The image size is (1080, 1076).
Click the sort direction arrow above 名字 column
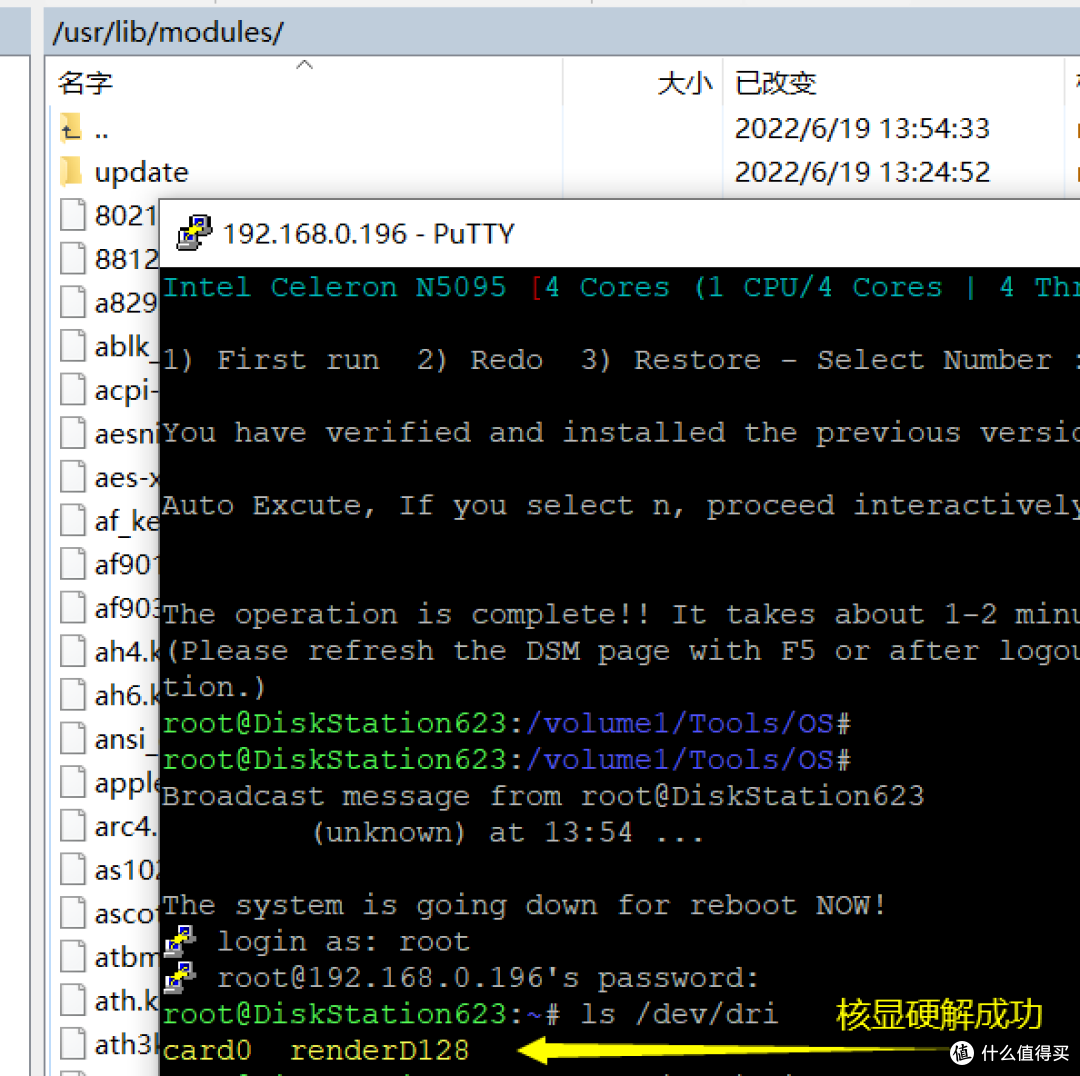[x=304, y=65]
